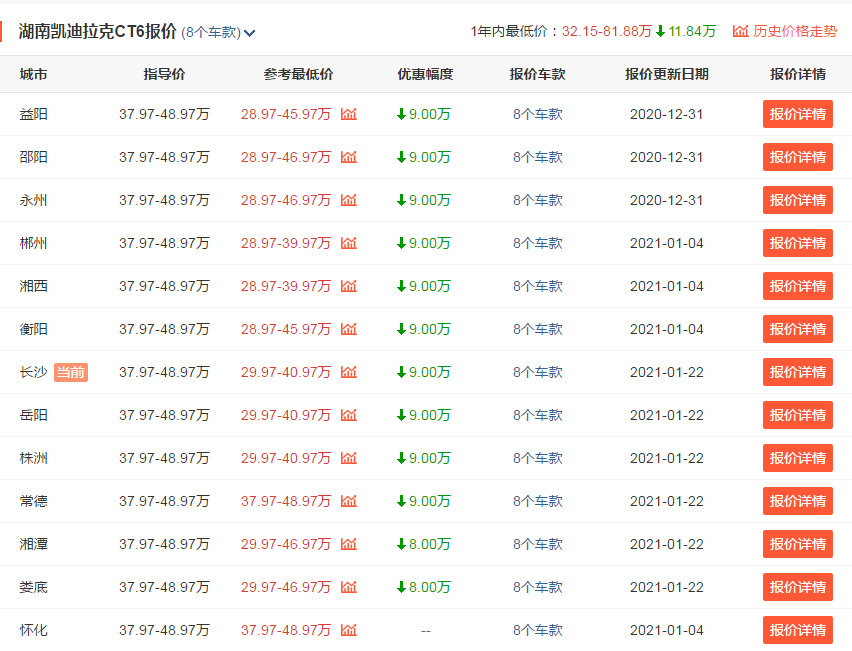Click 报价详情 button for 岳阳

pos(798,415)
